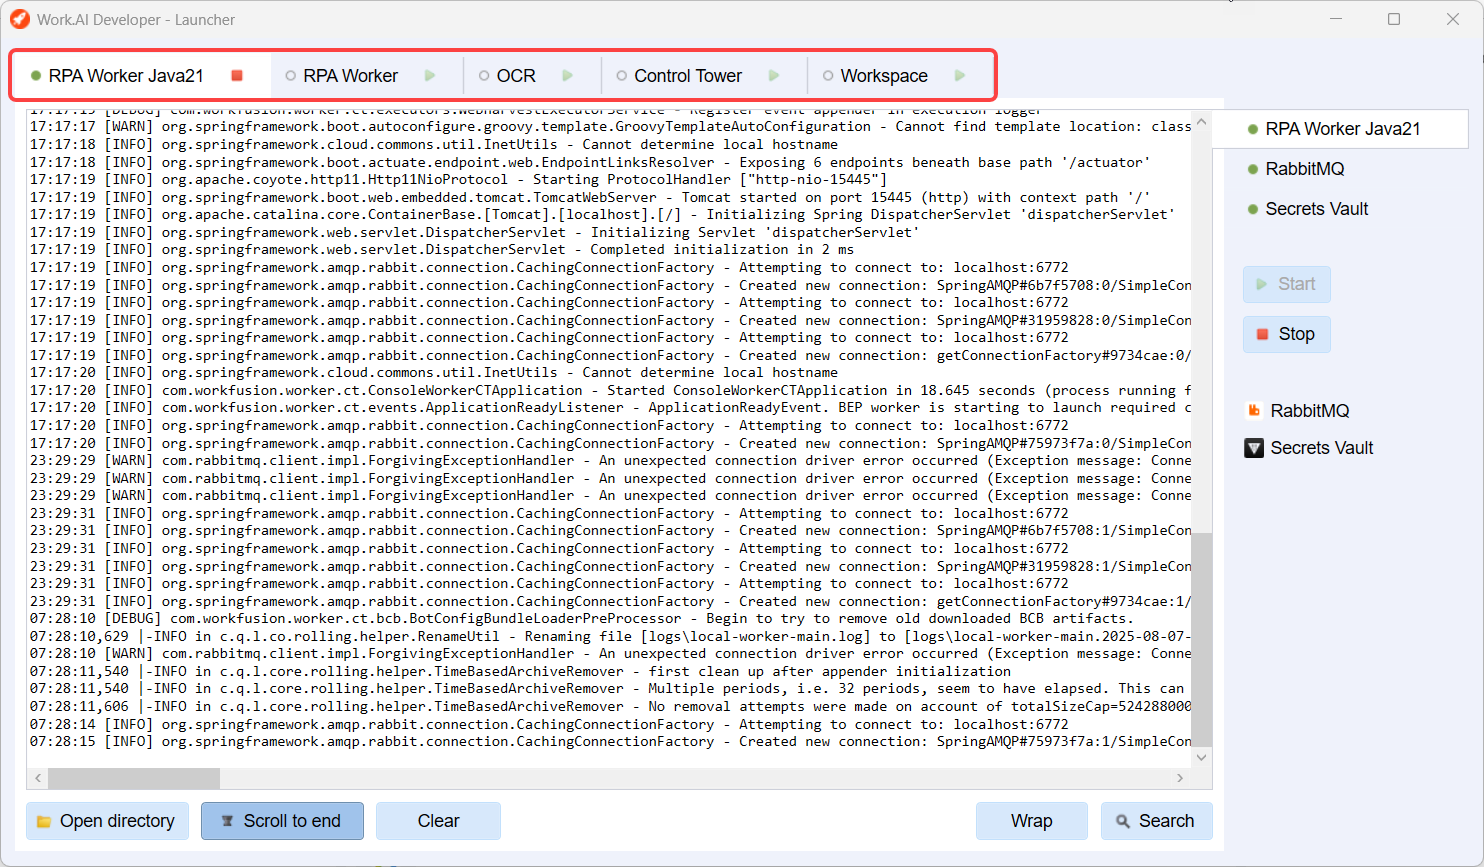Click the log scroll down arrow
1484x867 pixels.
[x=1202, y=758]
